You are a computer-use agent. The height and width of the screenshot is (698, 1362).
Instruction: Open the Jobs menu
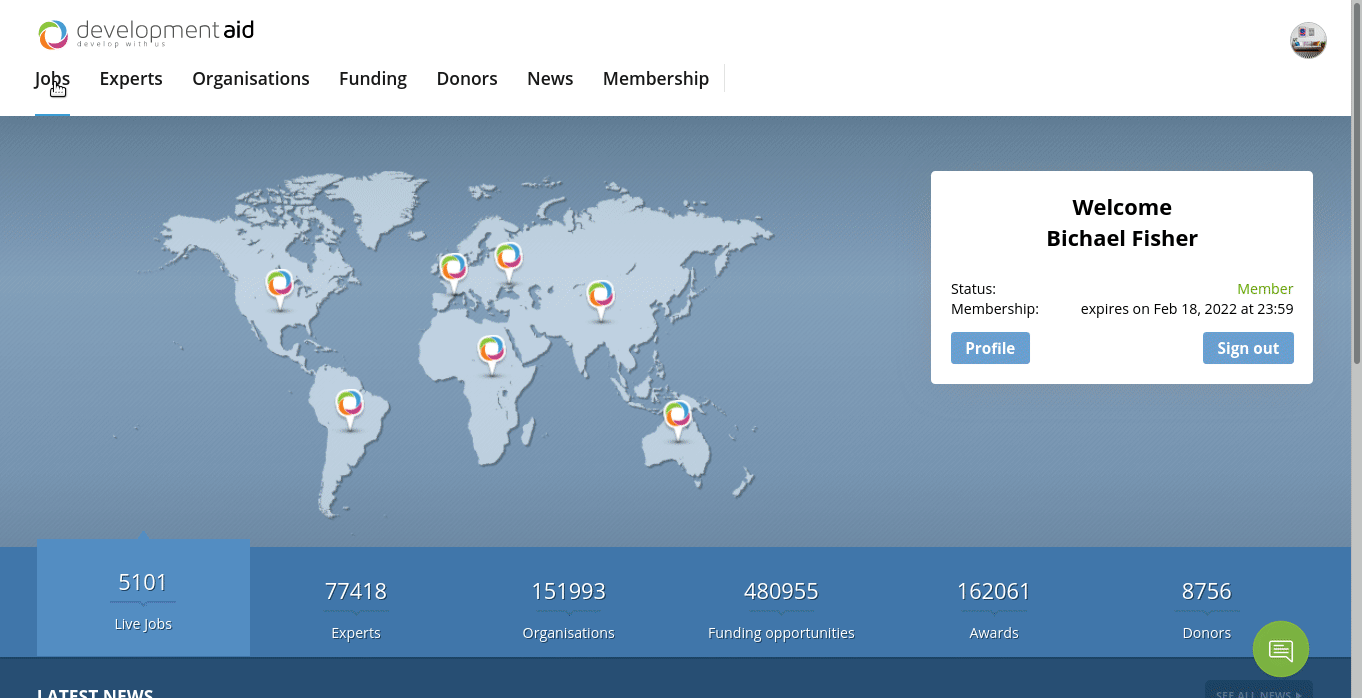tap(52, 79)
